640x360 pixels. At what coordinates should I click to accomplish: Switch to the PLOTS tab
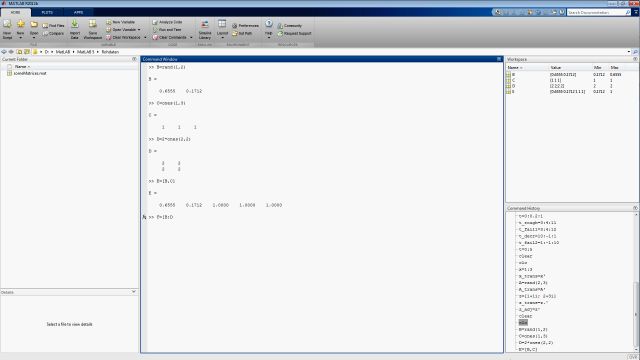pos(47,12)
